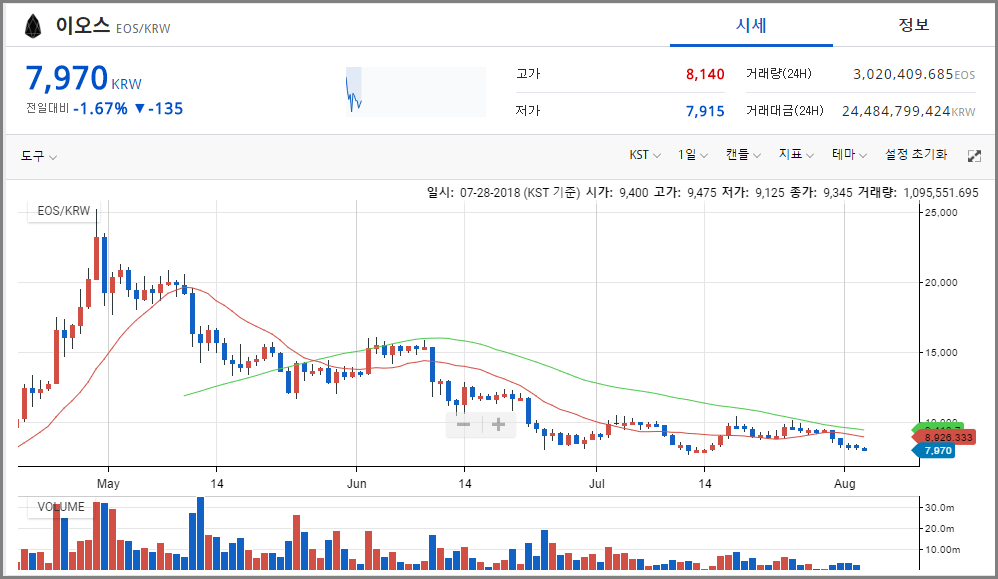The height and width of the screenshot is (579, 998).
Task: Zoom out the chart with minus button
Action: tap(464, 424)
